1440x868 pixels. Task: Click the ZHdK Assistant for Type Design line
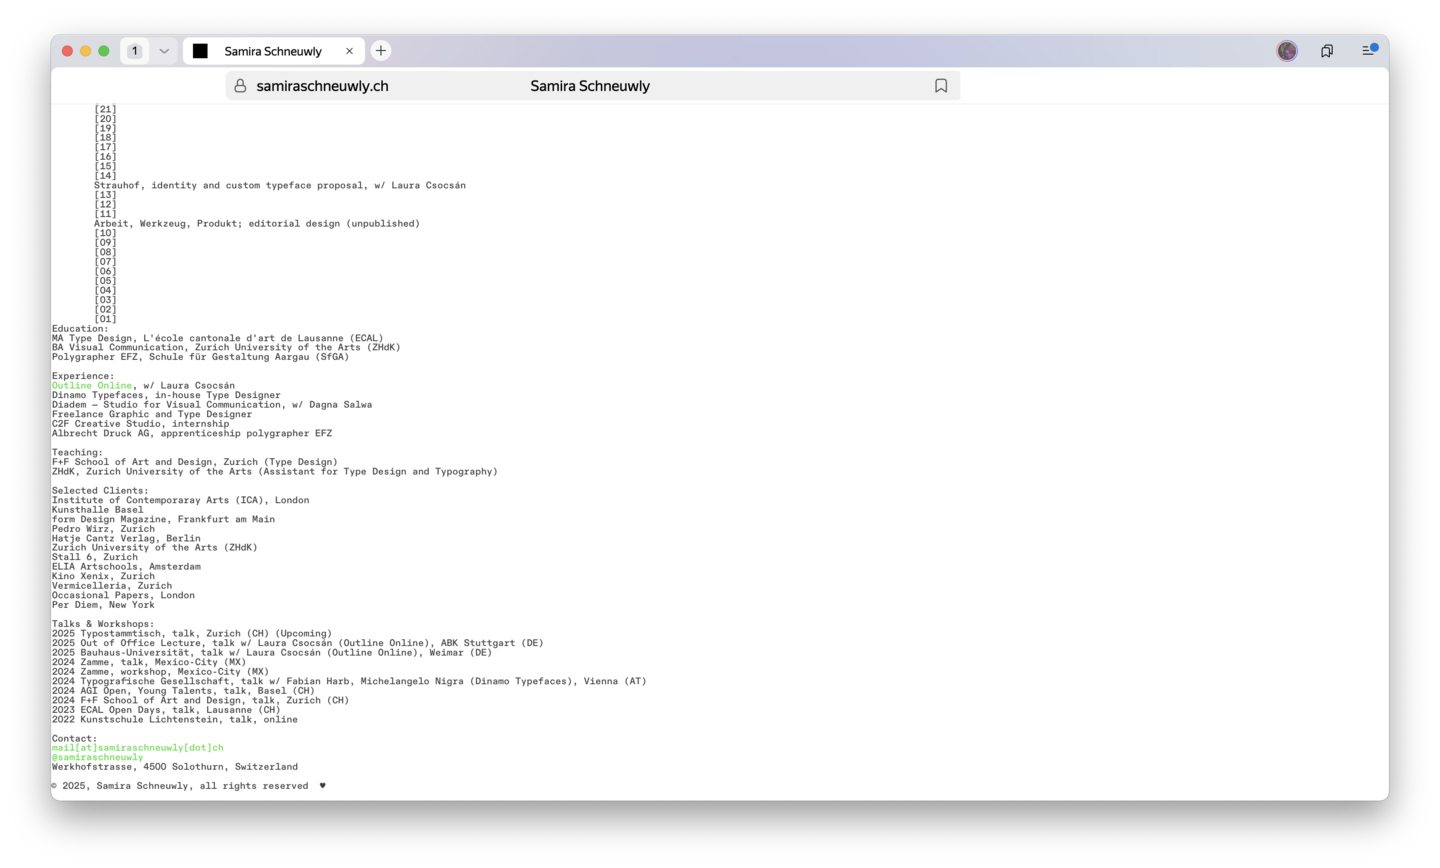click(275, 472)
